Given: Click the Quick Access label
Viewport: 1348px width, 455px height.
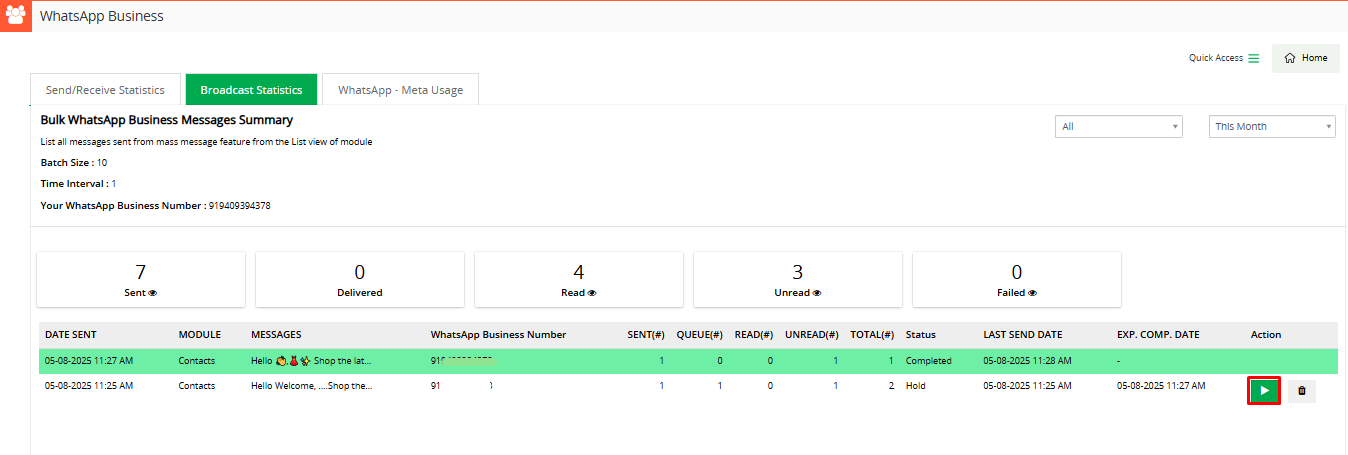Looking at the screenshot, I should pyautogui.click(x=1215, y=58).
